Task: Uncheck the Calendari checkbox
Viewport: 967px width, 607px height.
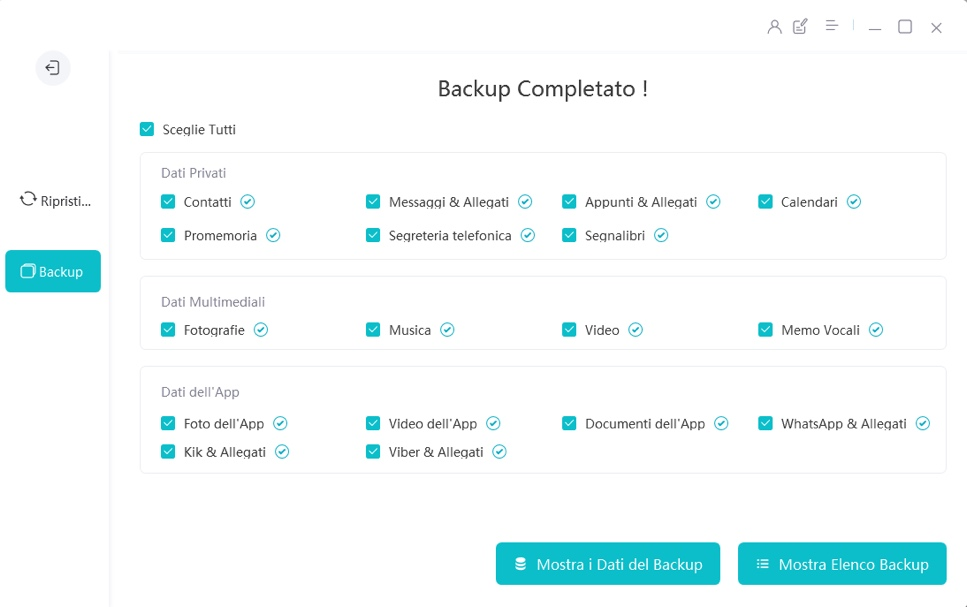Action: click(x=765, y=202)
